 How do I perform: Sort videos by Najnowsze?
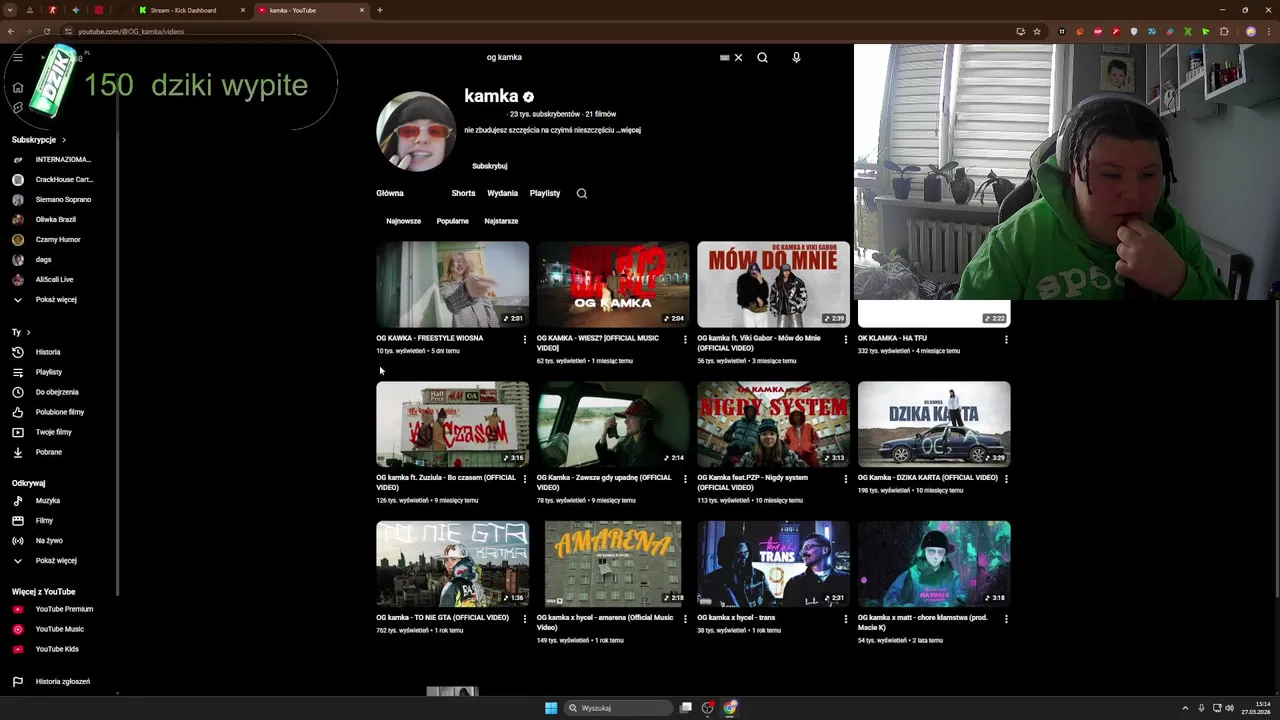point(404,221)
